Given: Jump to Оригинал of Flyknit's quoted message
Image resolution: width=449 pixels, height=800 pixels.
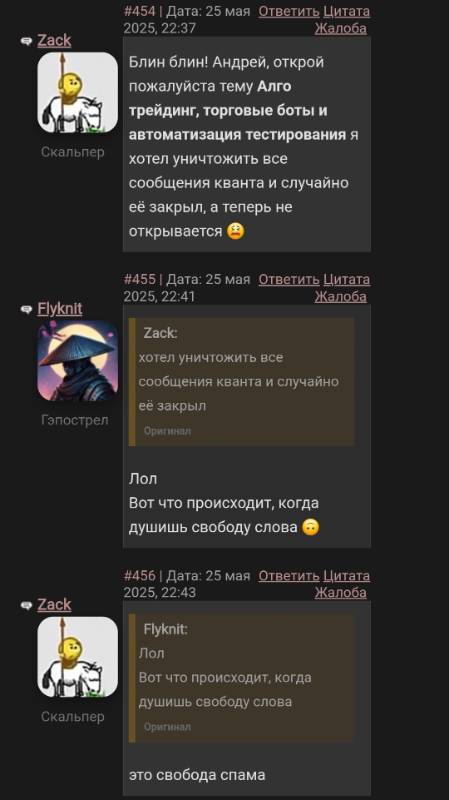Looking at the screenshot, I should coord(167,727).
